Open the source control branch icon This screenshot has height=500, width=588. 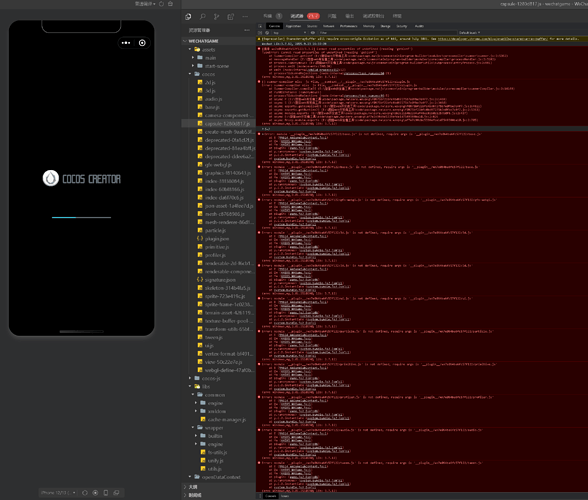tap(216, 17)
